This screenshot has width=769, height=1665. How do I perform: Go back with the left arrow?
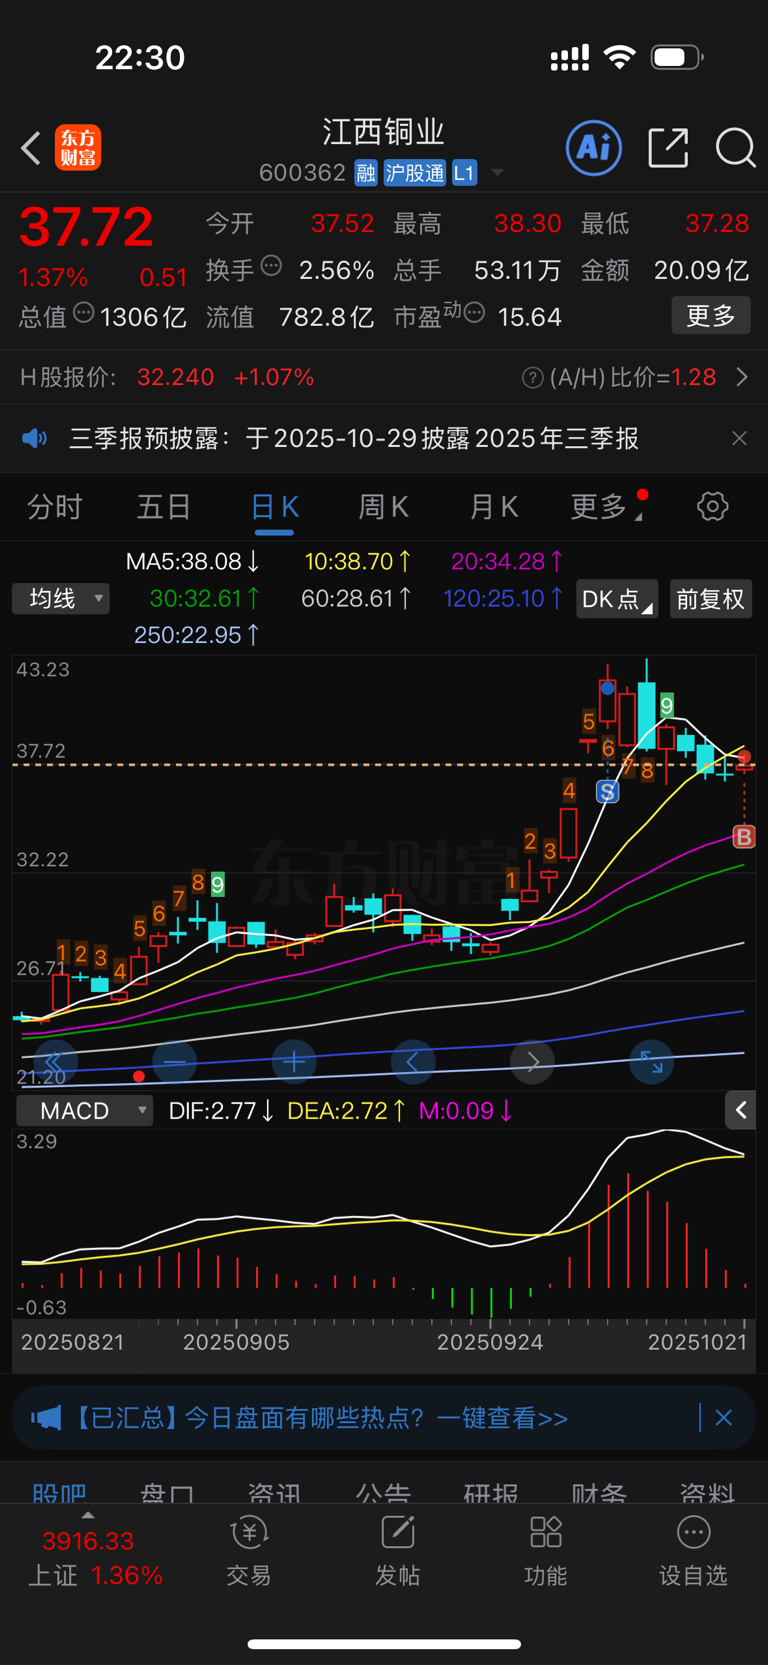pyautogui.click(x=31, y=148)
